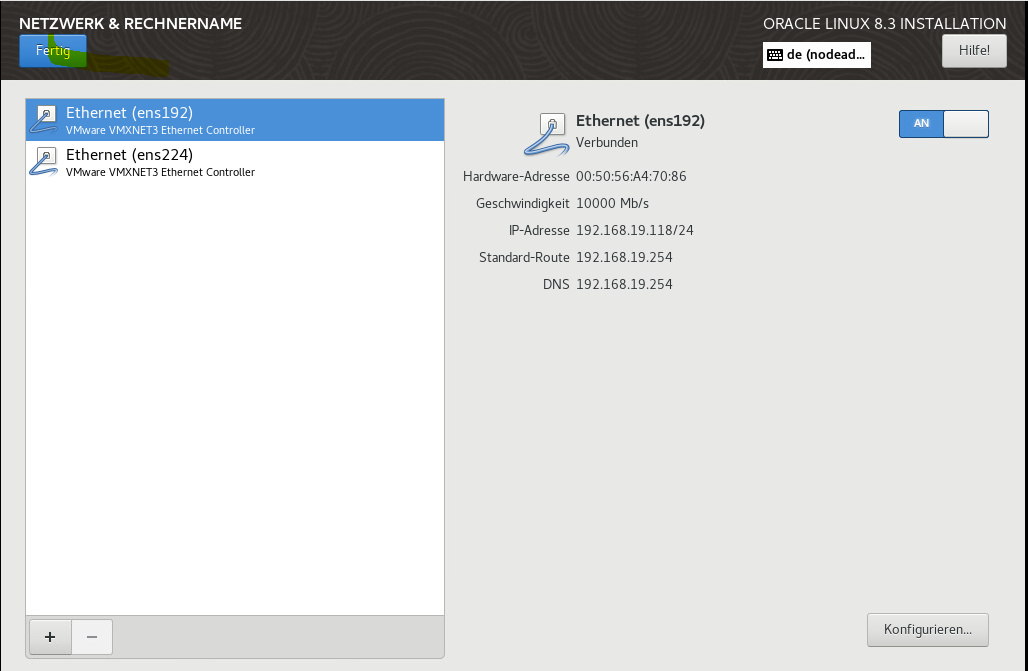Screen dimensions: 1028x671
Task: Open the de keyboard layout selector
Action: 816,55
